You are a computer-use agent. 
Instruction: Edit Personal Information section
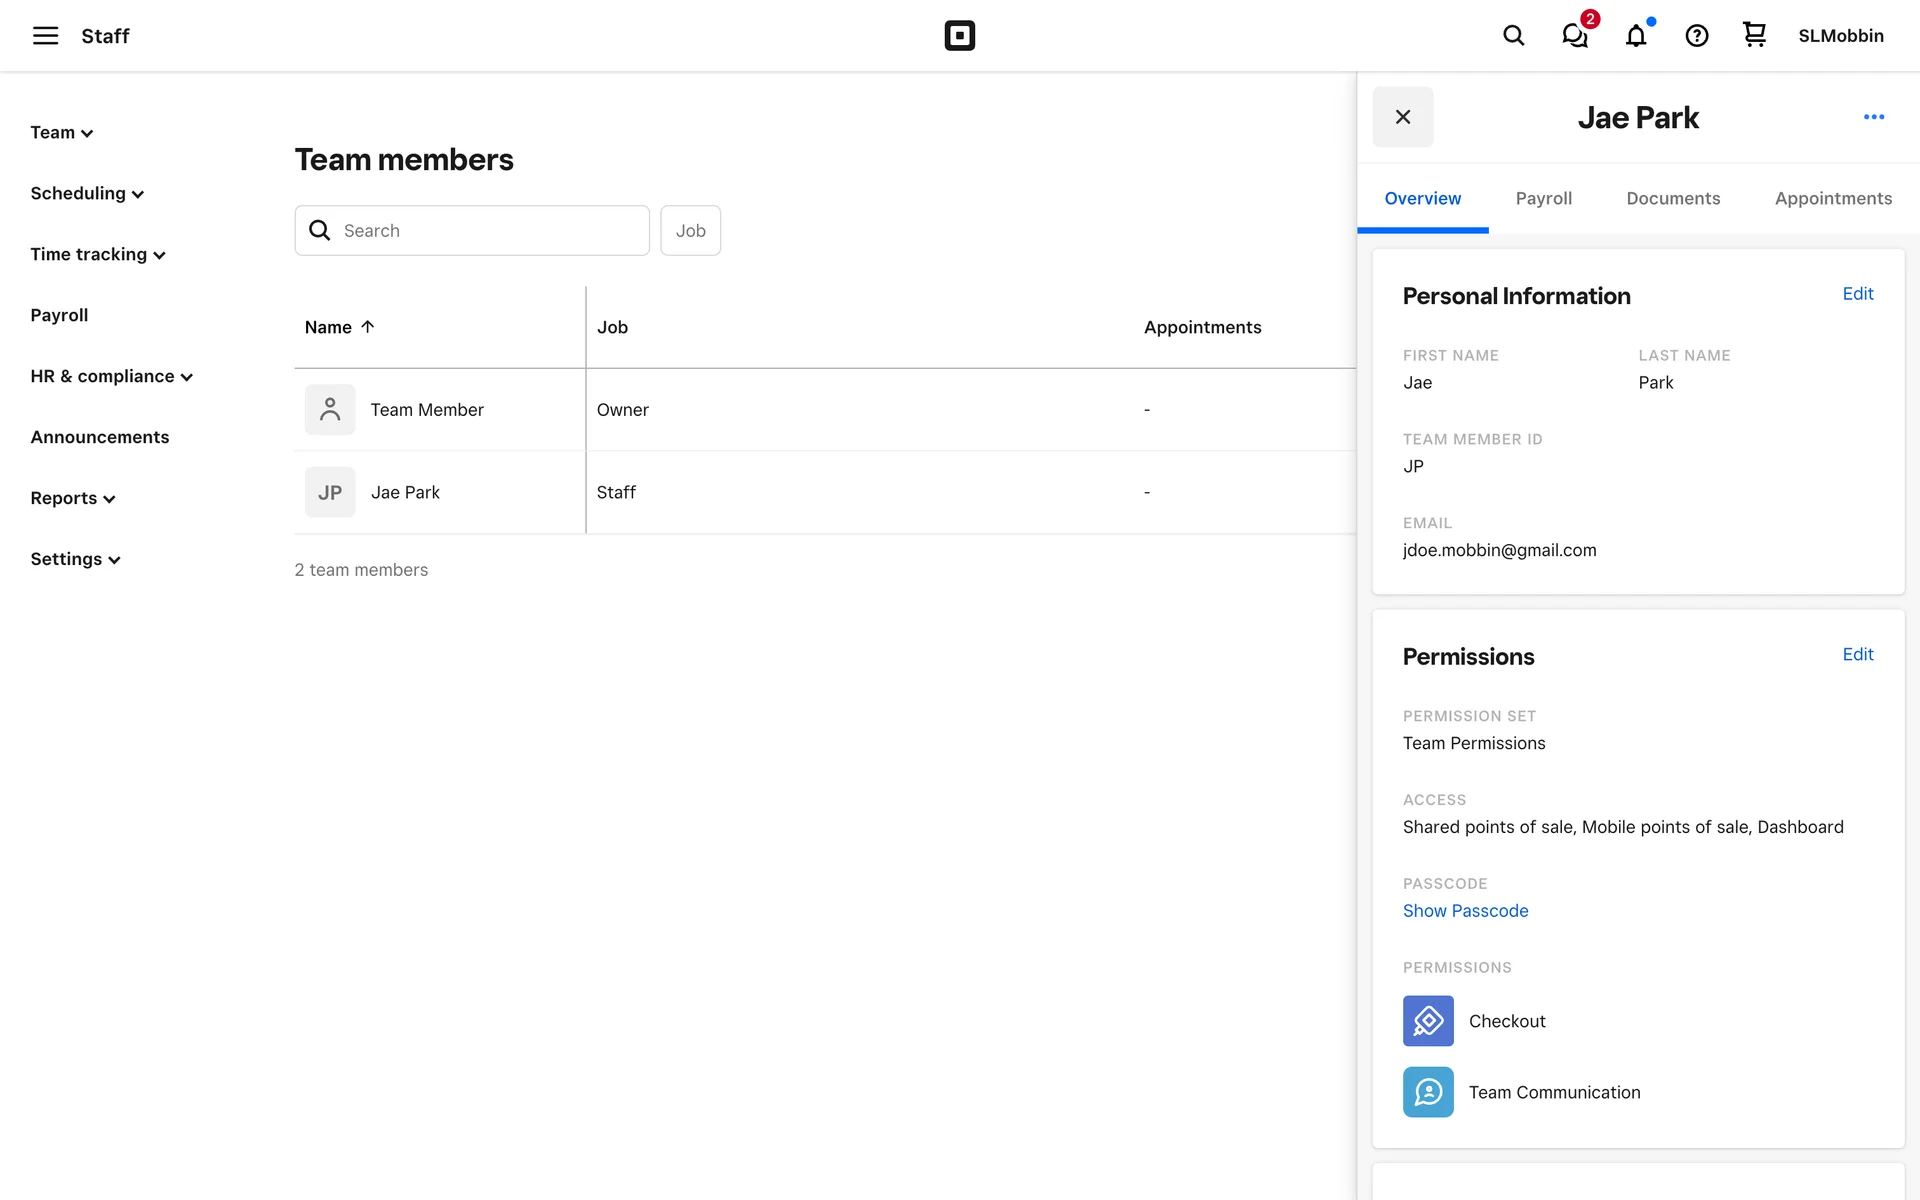tap(1857, 294)
